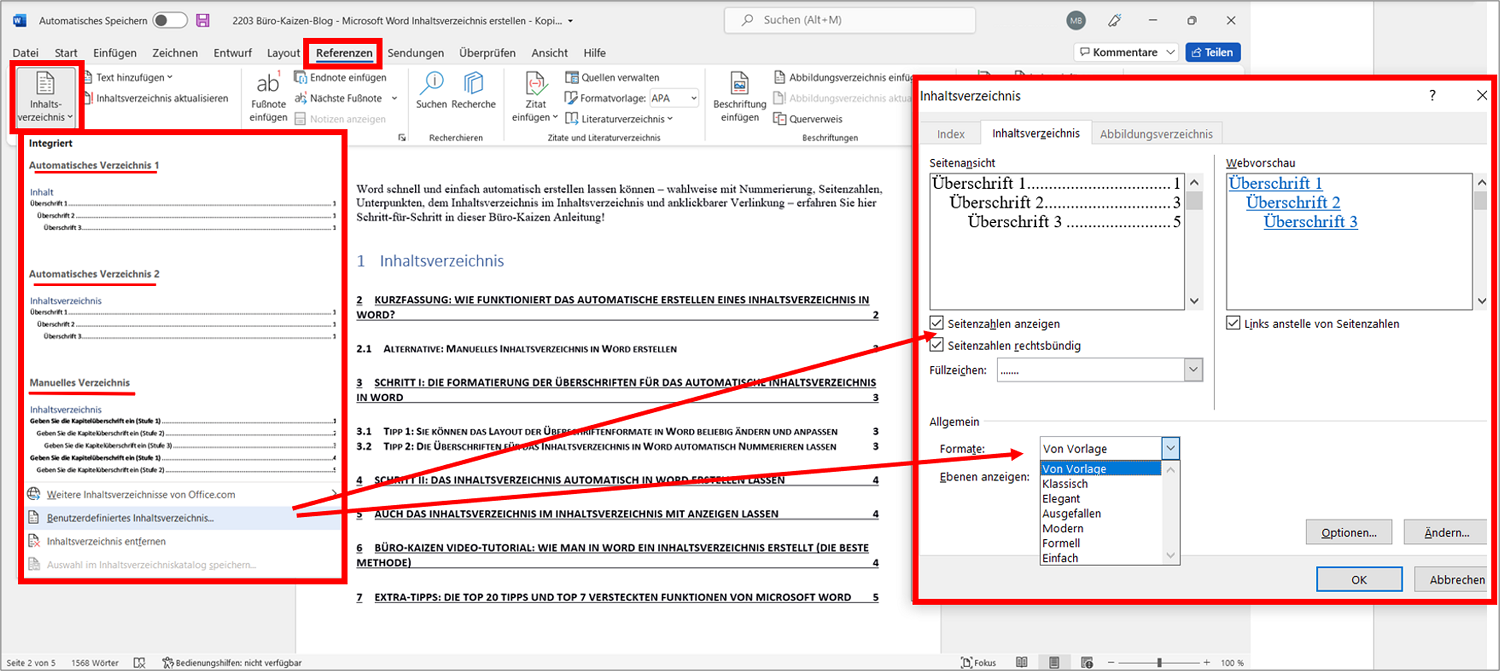Click zoom in plus icon

(1209, 662)
